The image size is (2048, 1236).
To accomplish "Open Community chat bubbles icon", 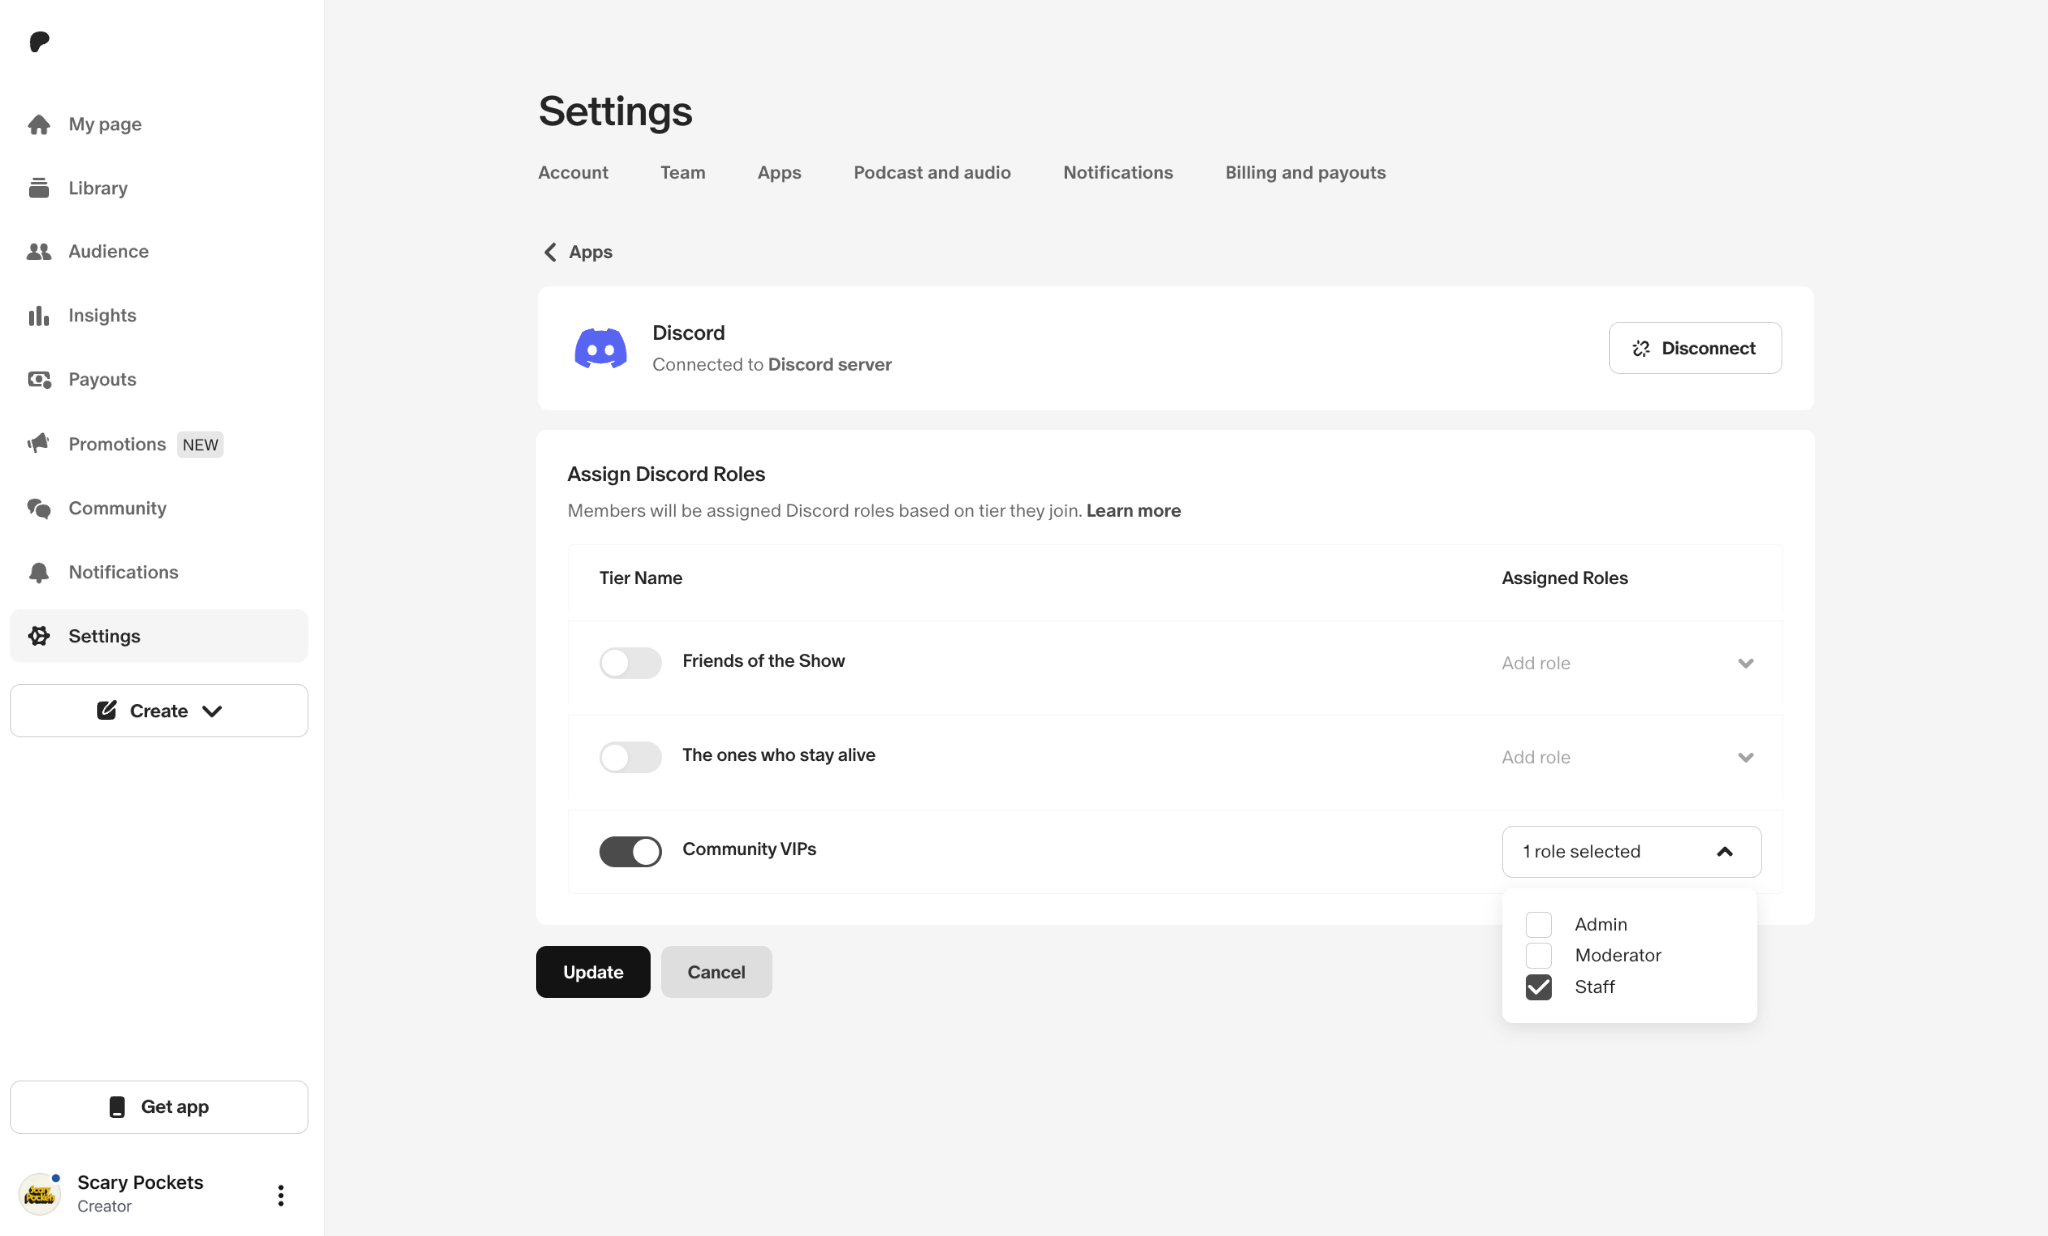I will tap(39, 508).
